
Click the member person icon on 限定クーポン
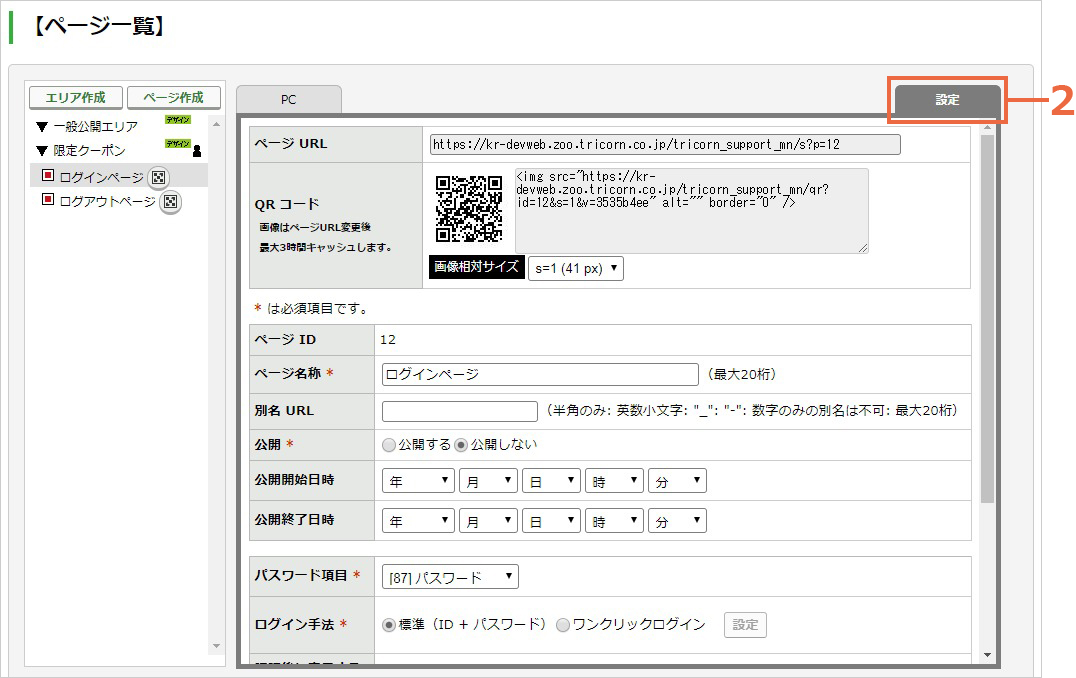[x=197, y=150]
